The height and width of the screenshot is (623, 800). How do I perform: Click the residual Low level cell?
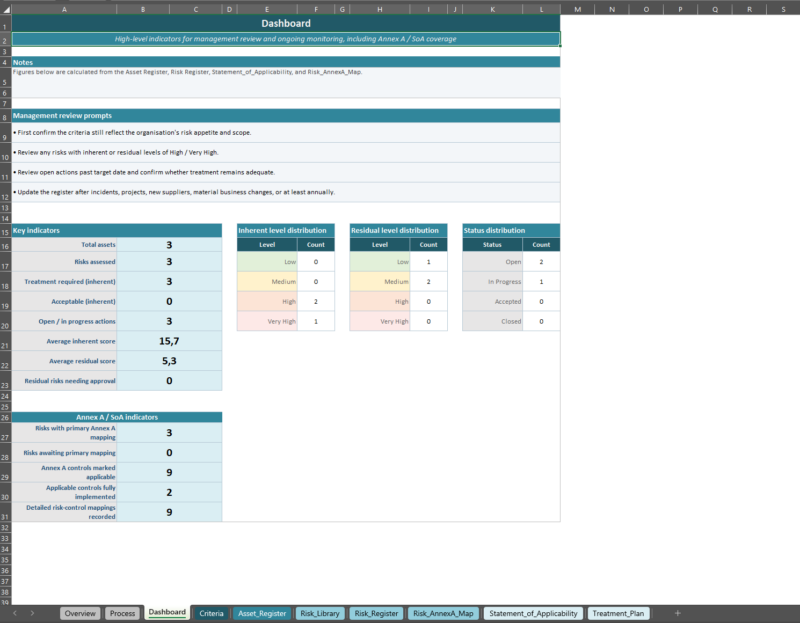[x=380, y=262]
